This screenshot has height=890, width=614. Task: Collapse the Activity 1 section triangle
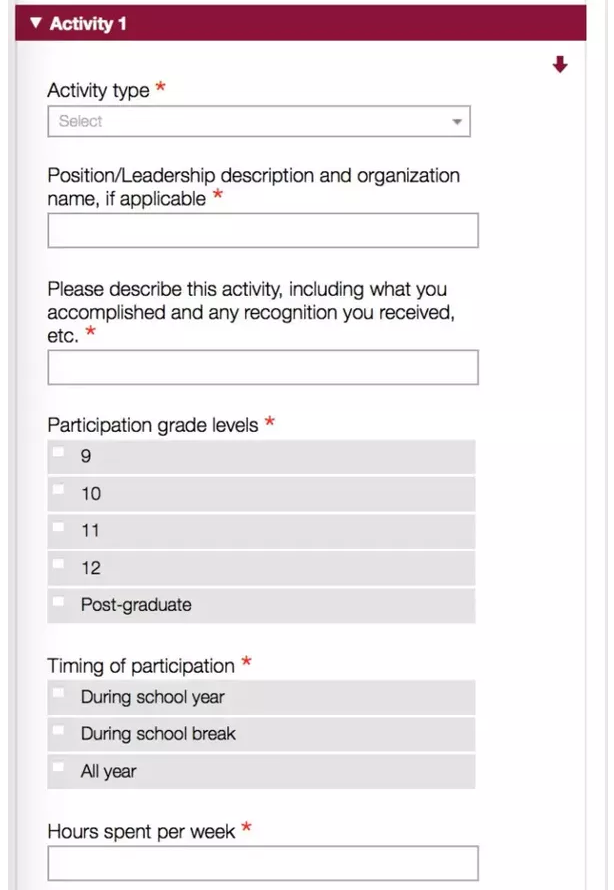(37, 23)
